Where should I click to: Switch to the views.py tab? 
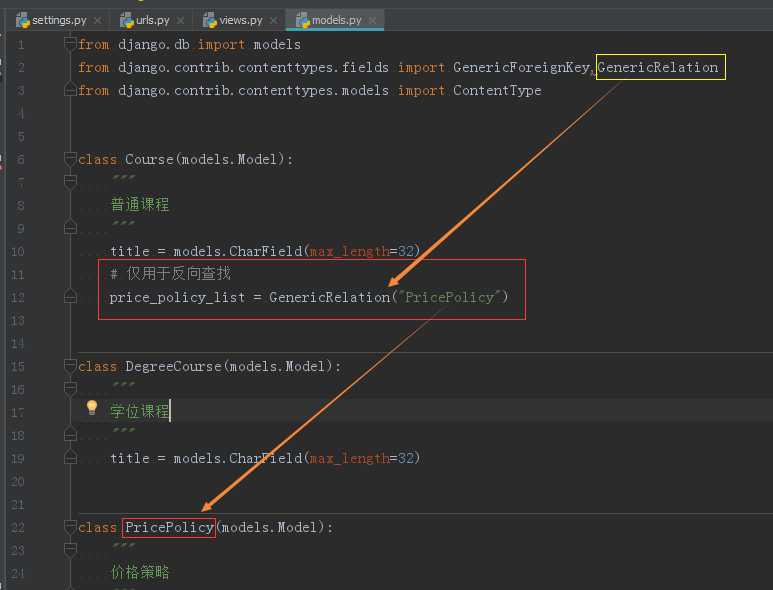(x=241, y=20)
